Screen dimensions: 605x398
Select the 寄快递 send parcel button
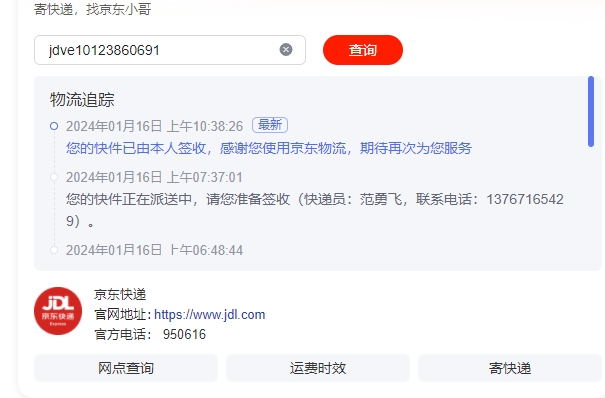[x=510, y=368]
